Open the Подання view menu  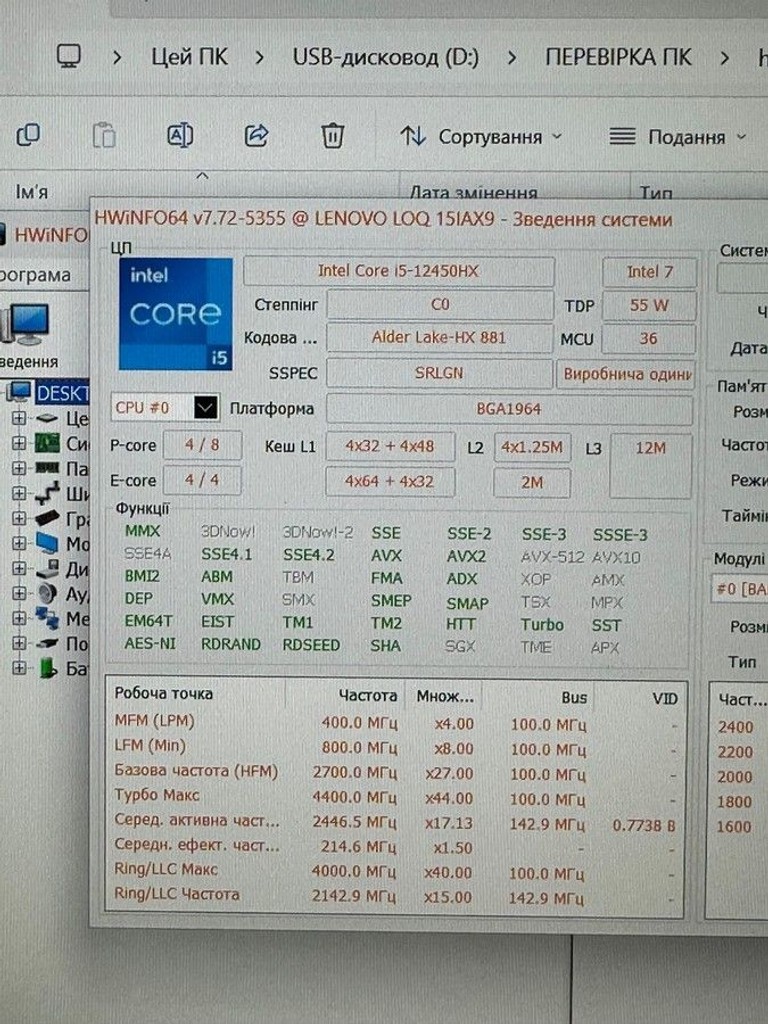point(677,137)
